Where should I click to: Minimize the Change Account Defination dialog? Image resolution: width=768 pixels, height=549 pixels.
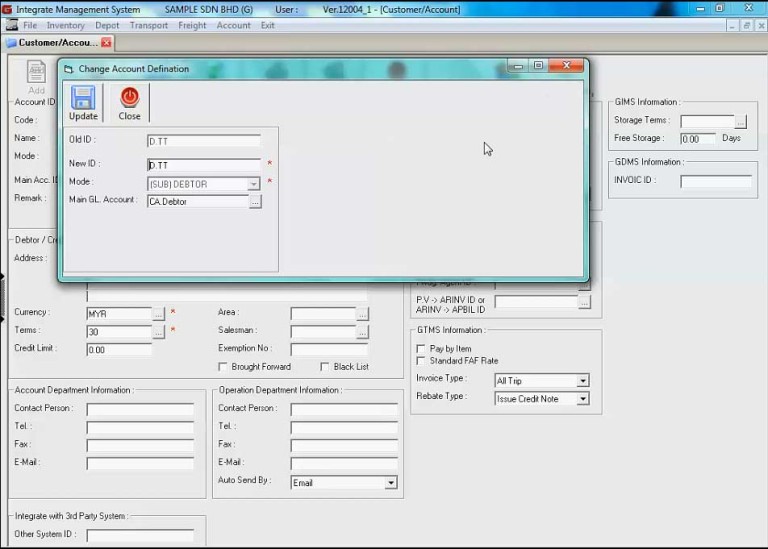[518, 66]
